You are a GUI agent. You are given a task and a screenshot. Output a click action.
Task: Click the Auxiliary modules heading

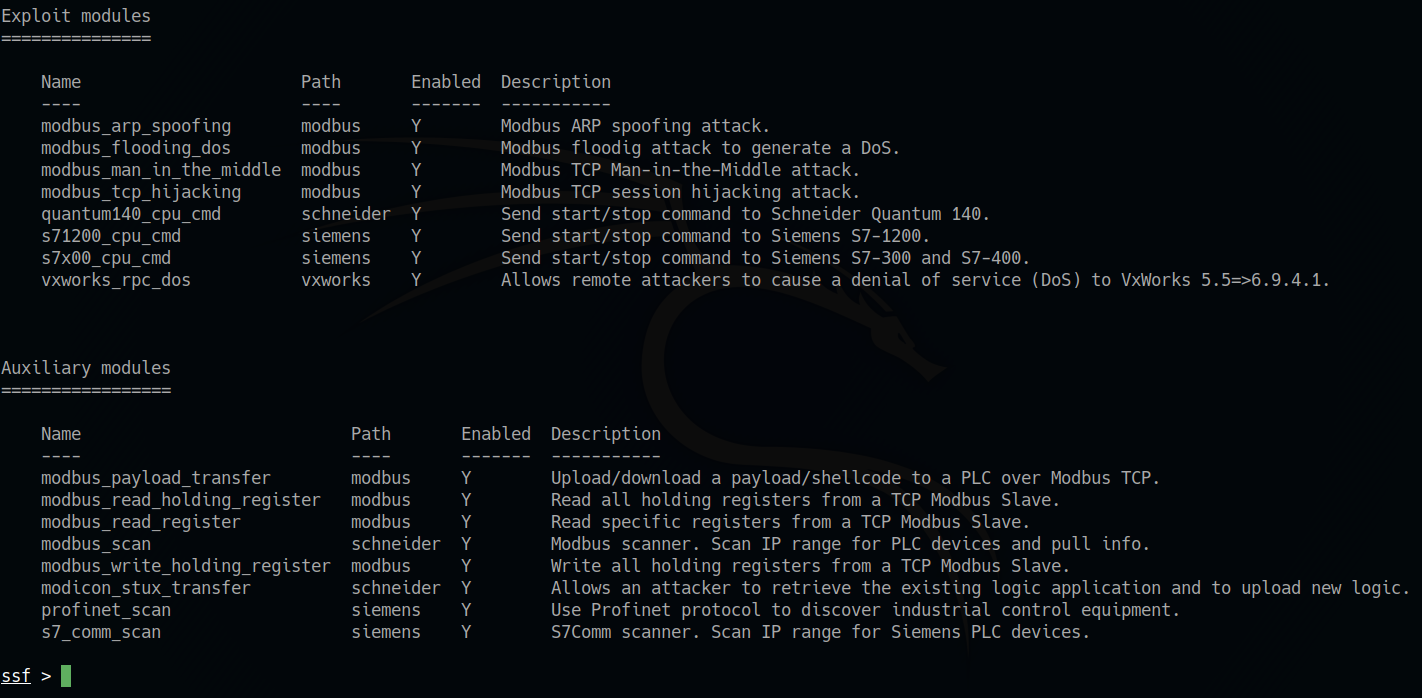point(86,368)
